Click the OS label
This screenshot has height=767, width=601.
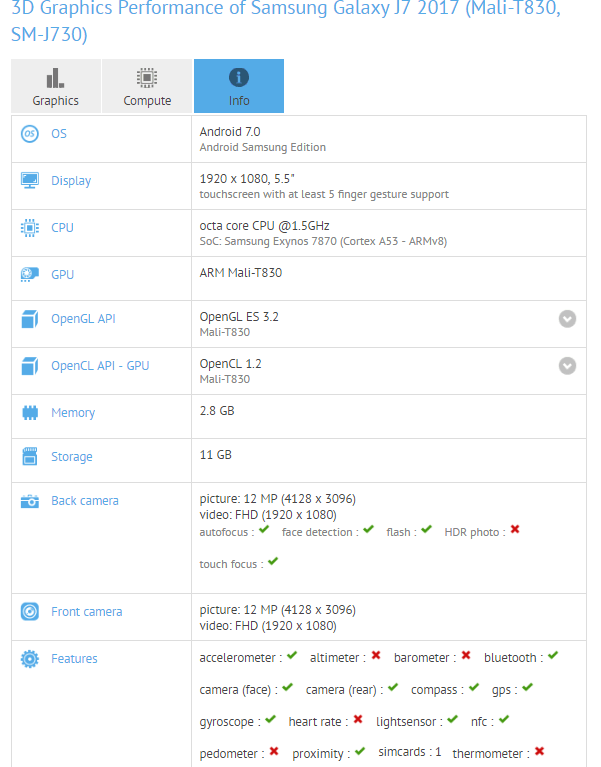point(59,134)
